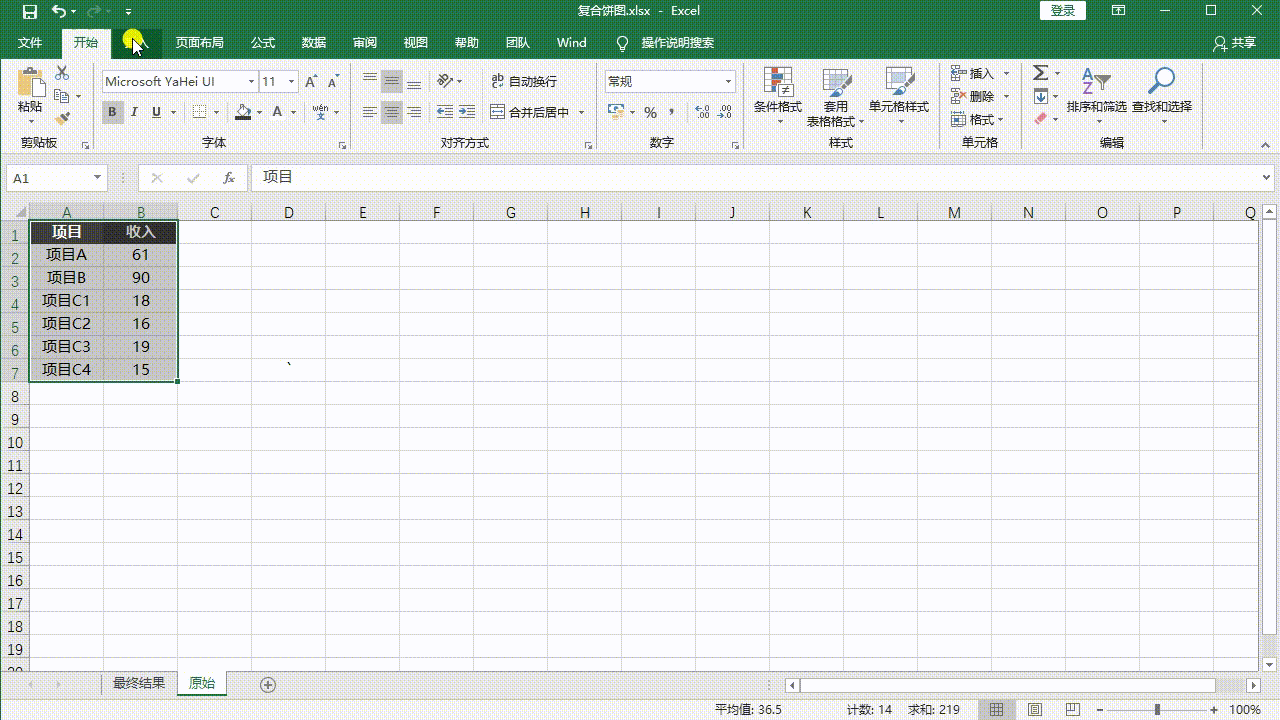Decrease font size with the small A icon
Screen dimensions: 1280x720
(x=333, y=81)
